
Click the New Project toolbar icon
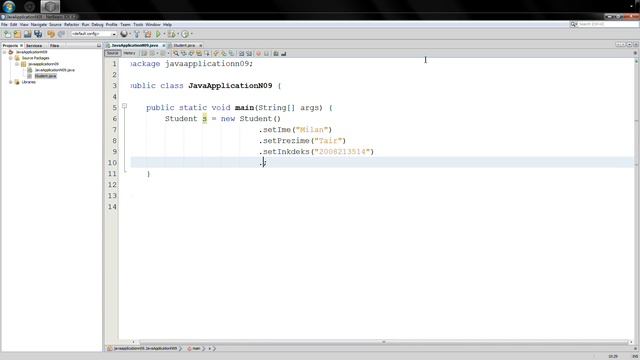tap(17, 34)
